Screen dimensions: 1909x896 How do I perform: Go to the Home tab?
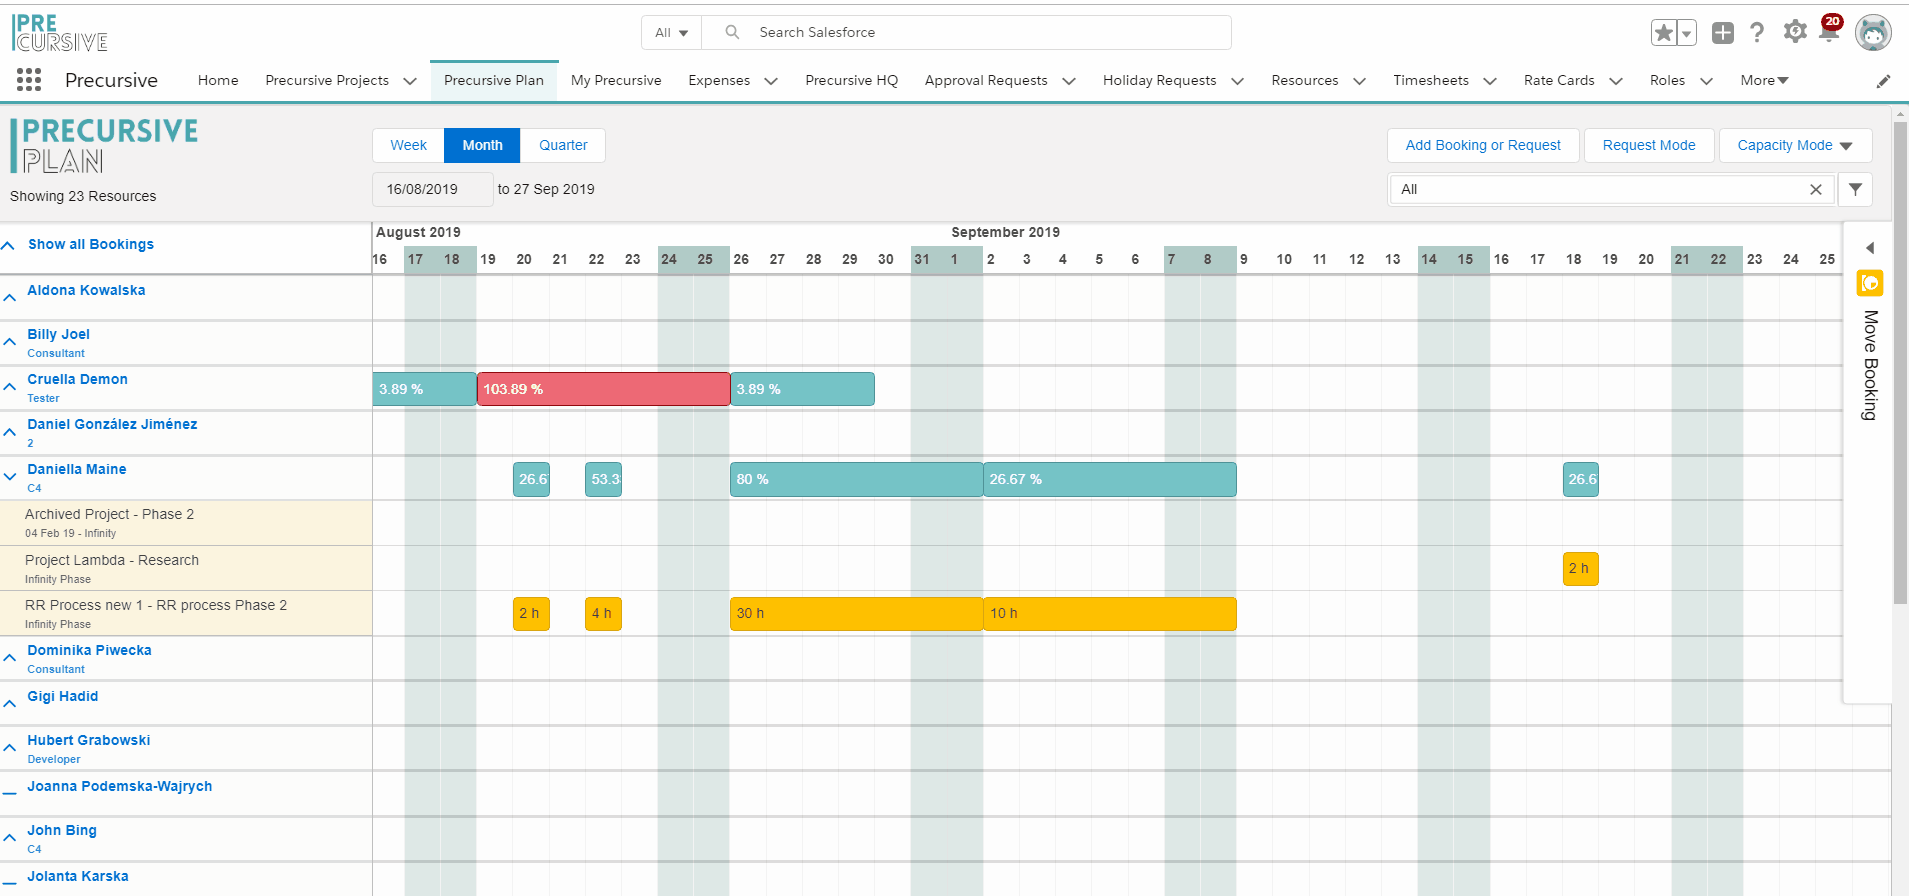click(x=218, y=80)
